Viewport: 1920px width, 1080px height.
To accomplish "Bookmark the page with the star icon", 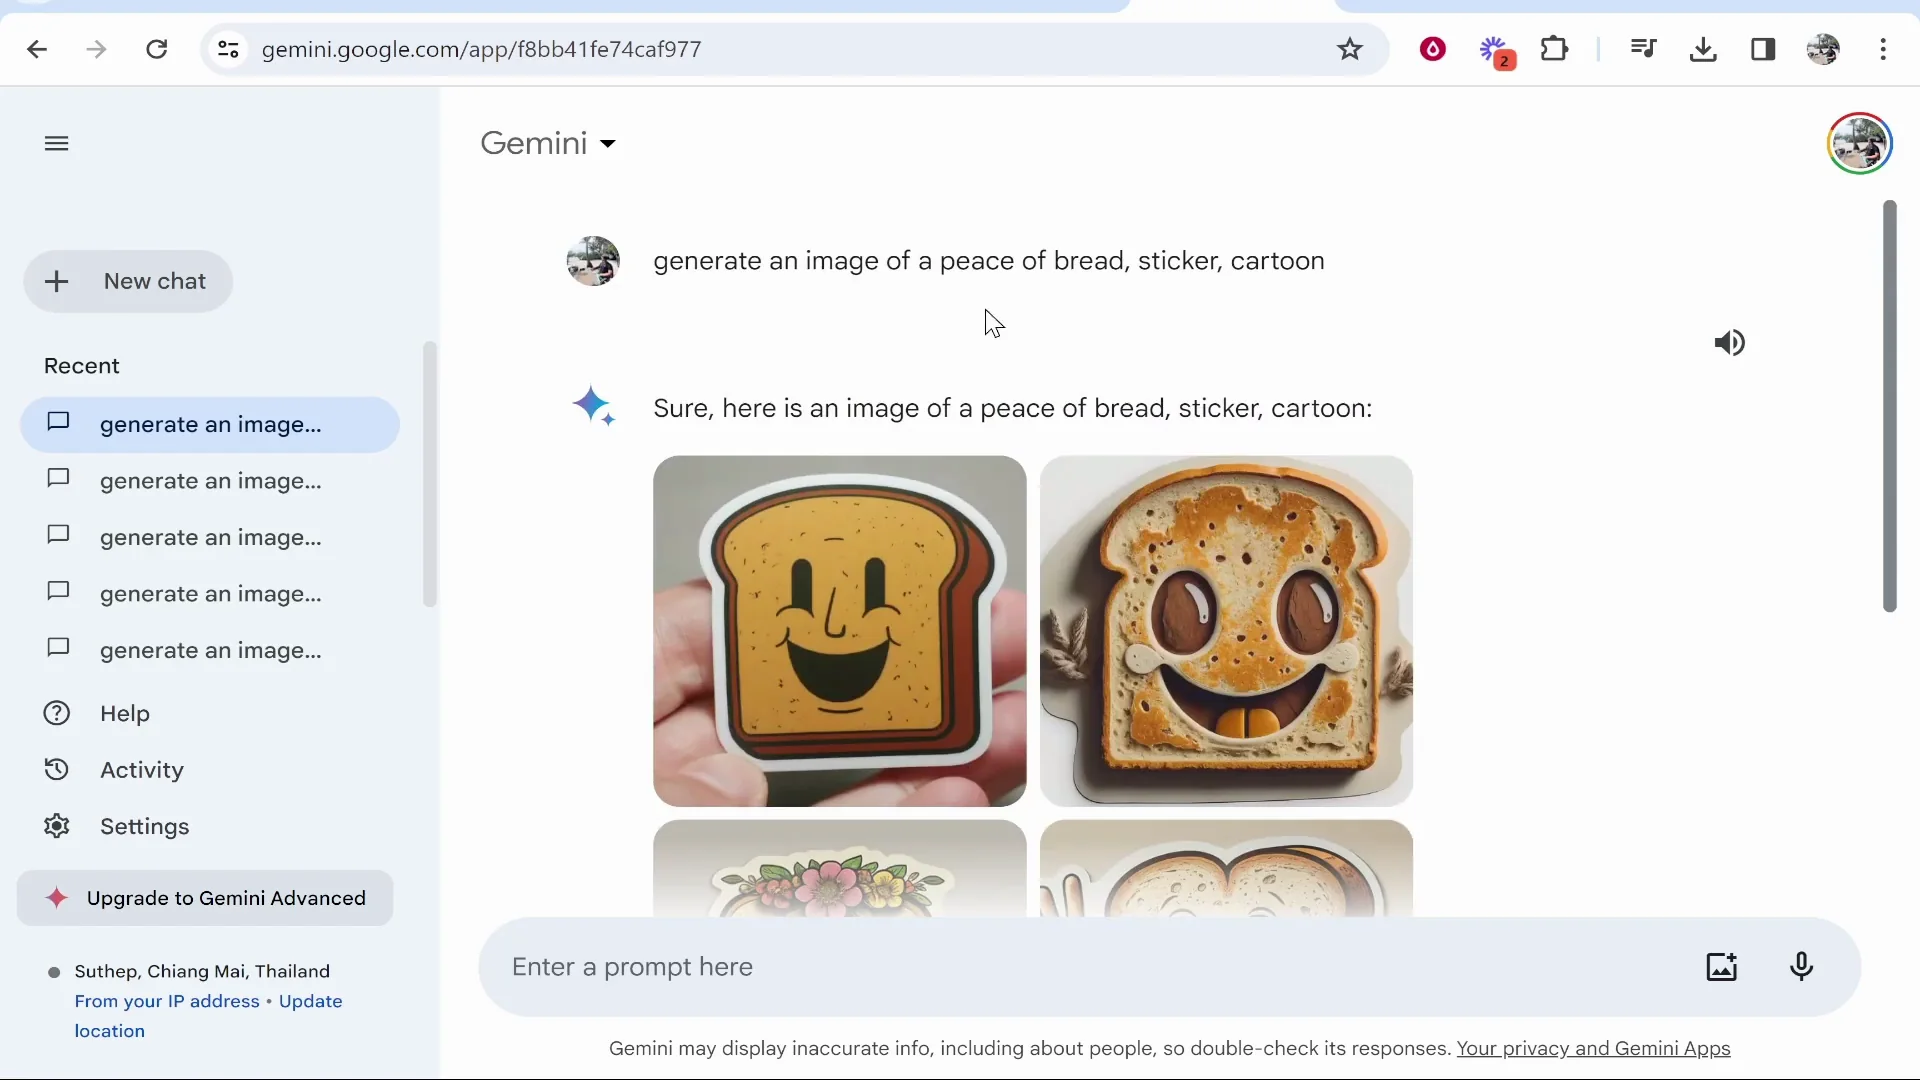I will point(1350,49).
